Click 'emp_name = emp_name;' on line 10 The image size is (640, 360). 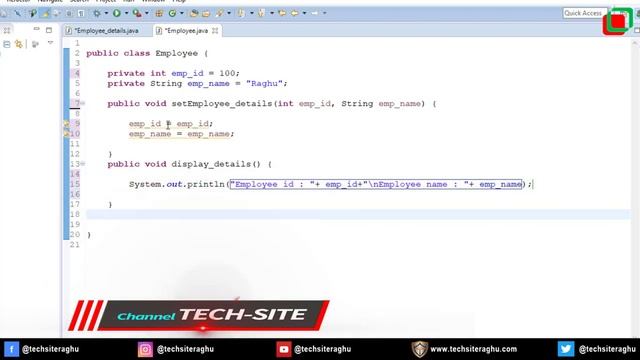(x=182, y=134)
